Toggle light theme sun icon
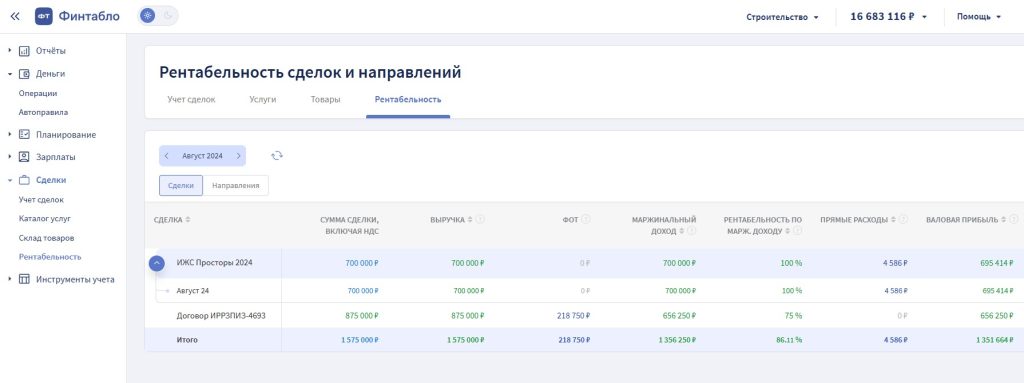The width and height of the screenshot is (1024, 383). [148, 16]
